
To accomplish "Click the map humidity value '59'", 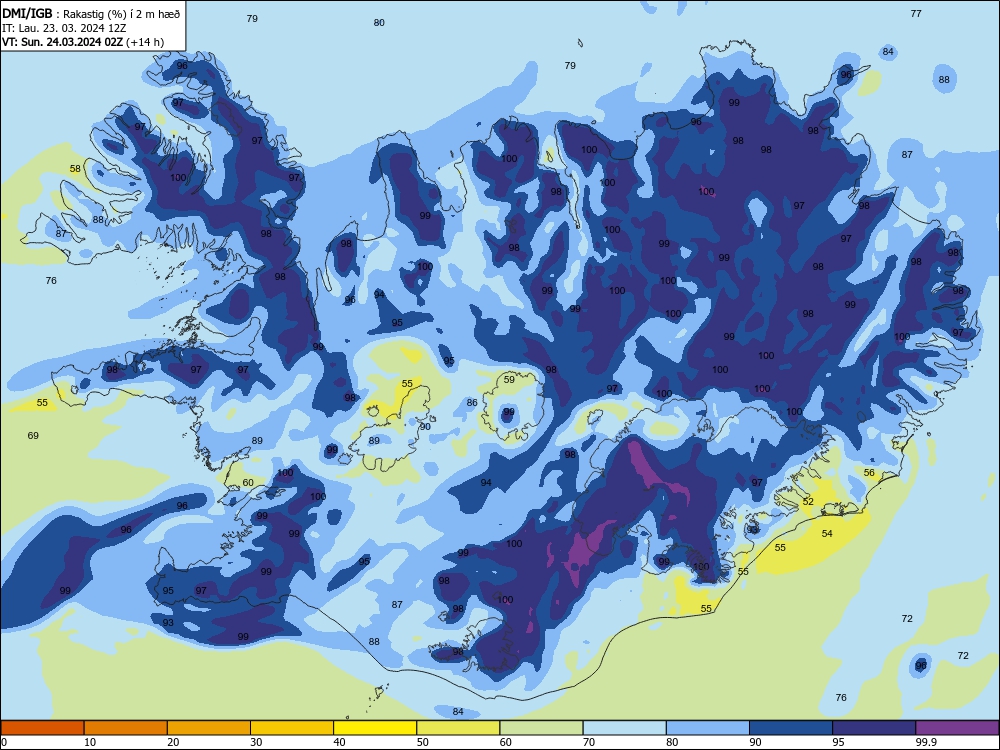I will click(x=509, y=379).
